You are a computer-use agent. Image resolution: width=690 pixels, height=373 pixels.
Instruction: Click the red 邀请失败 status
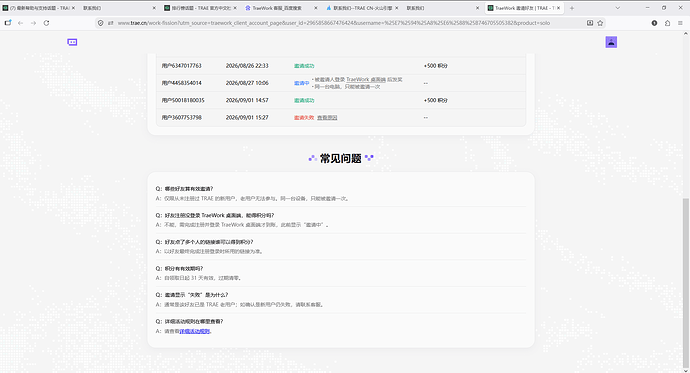pos(304,117)
